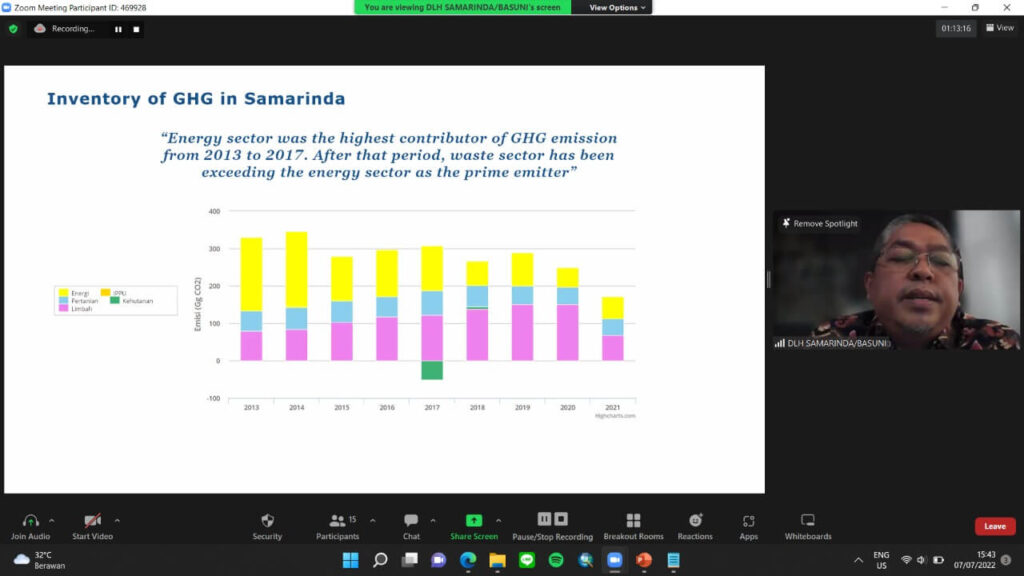Click the meeting timer 01:13:16

(955, 28)
